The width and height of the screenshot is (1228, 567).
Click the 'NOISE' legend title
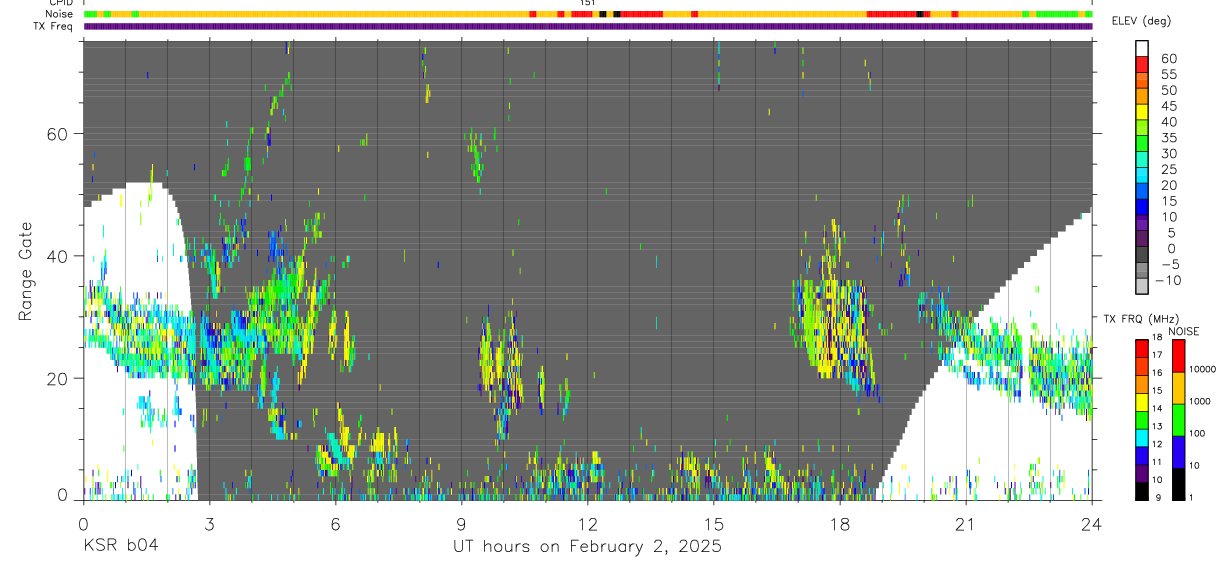click(1184, 331)
